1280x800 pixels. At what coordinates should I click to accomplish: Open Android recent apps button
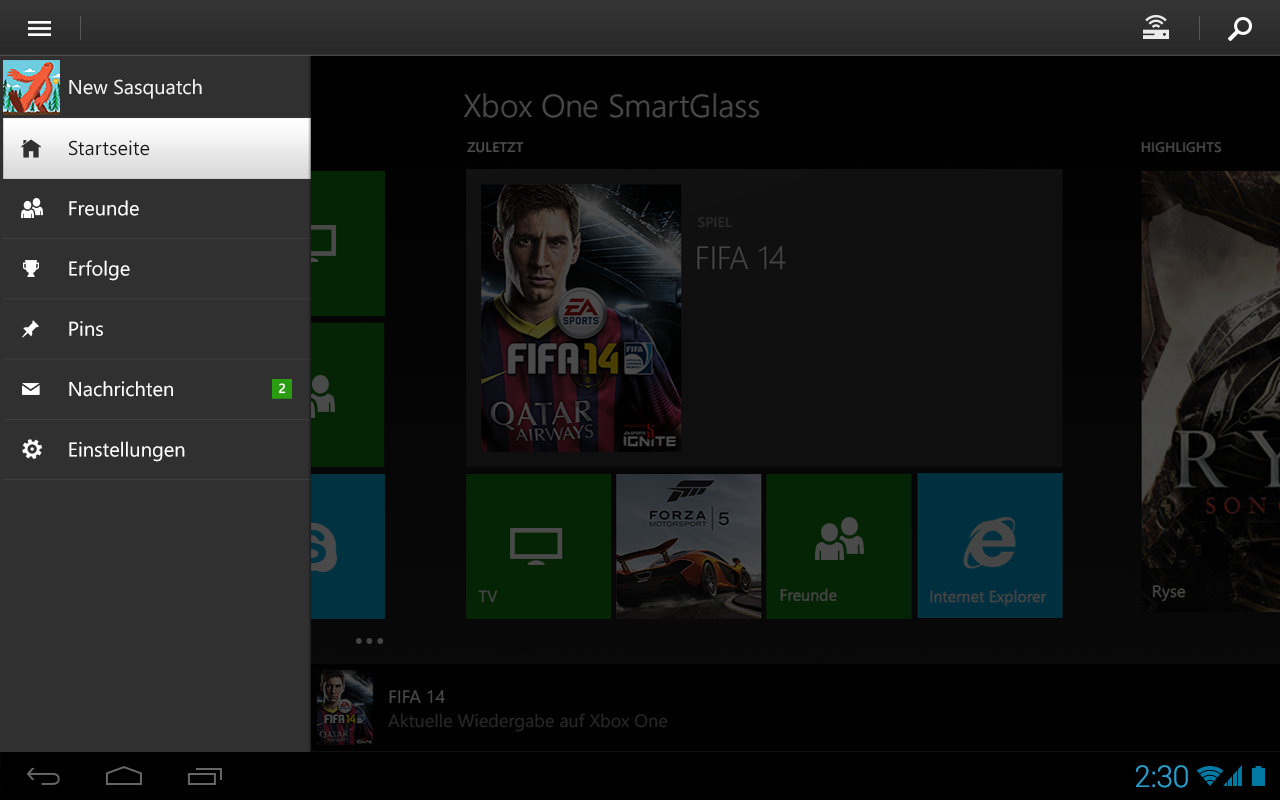pos(205,776)
